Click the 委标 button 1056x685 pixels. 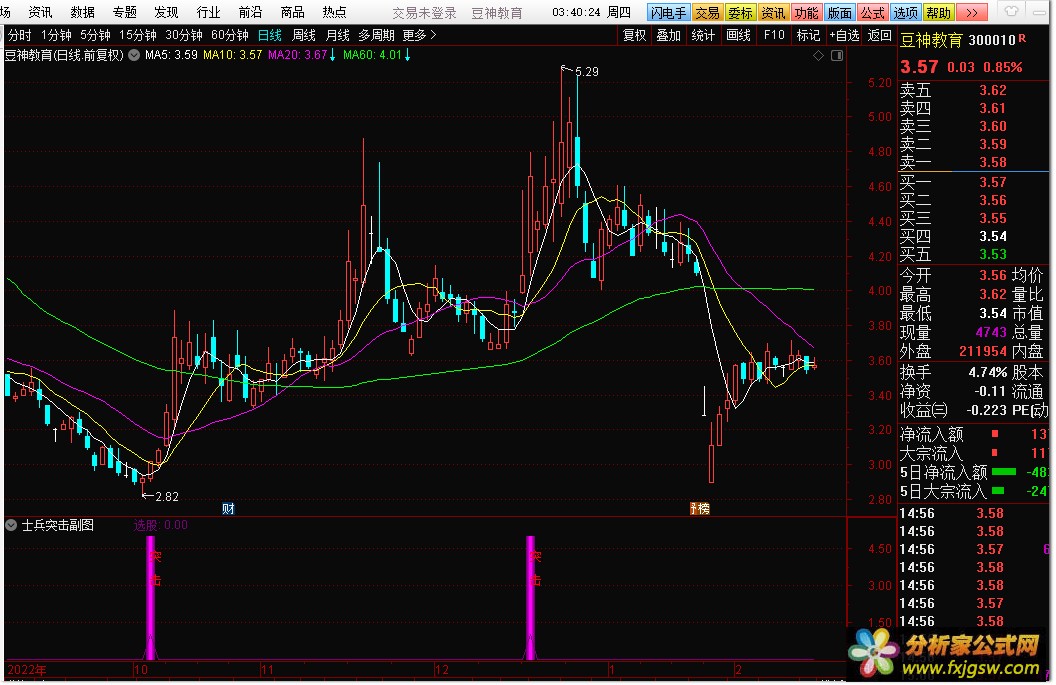(740, 12)
